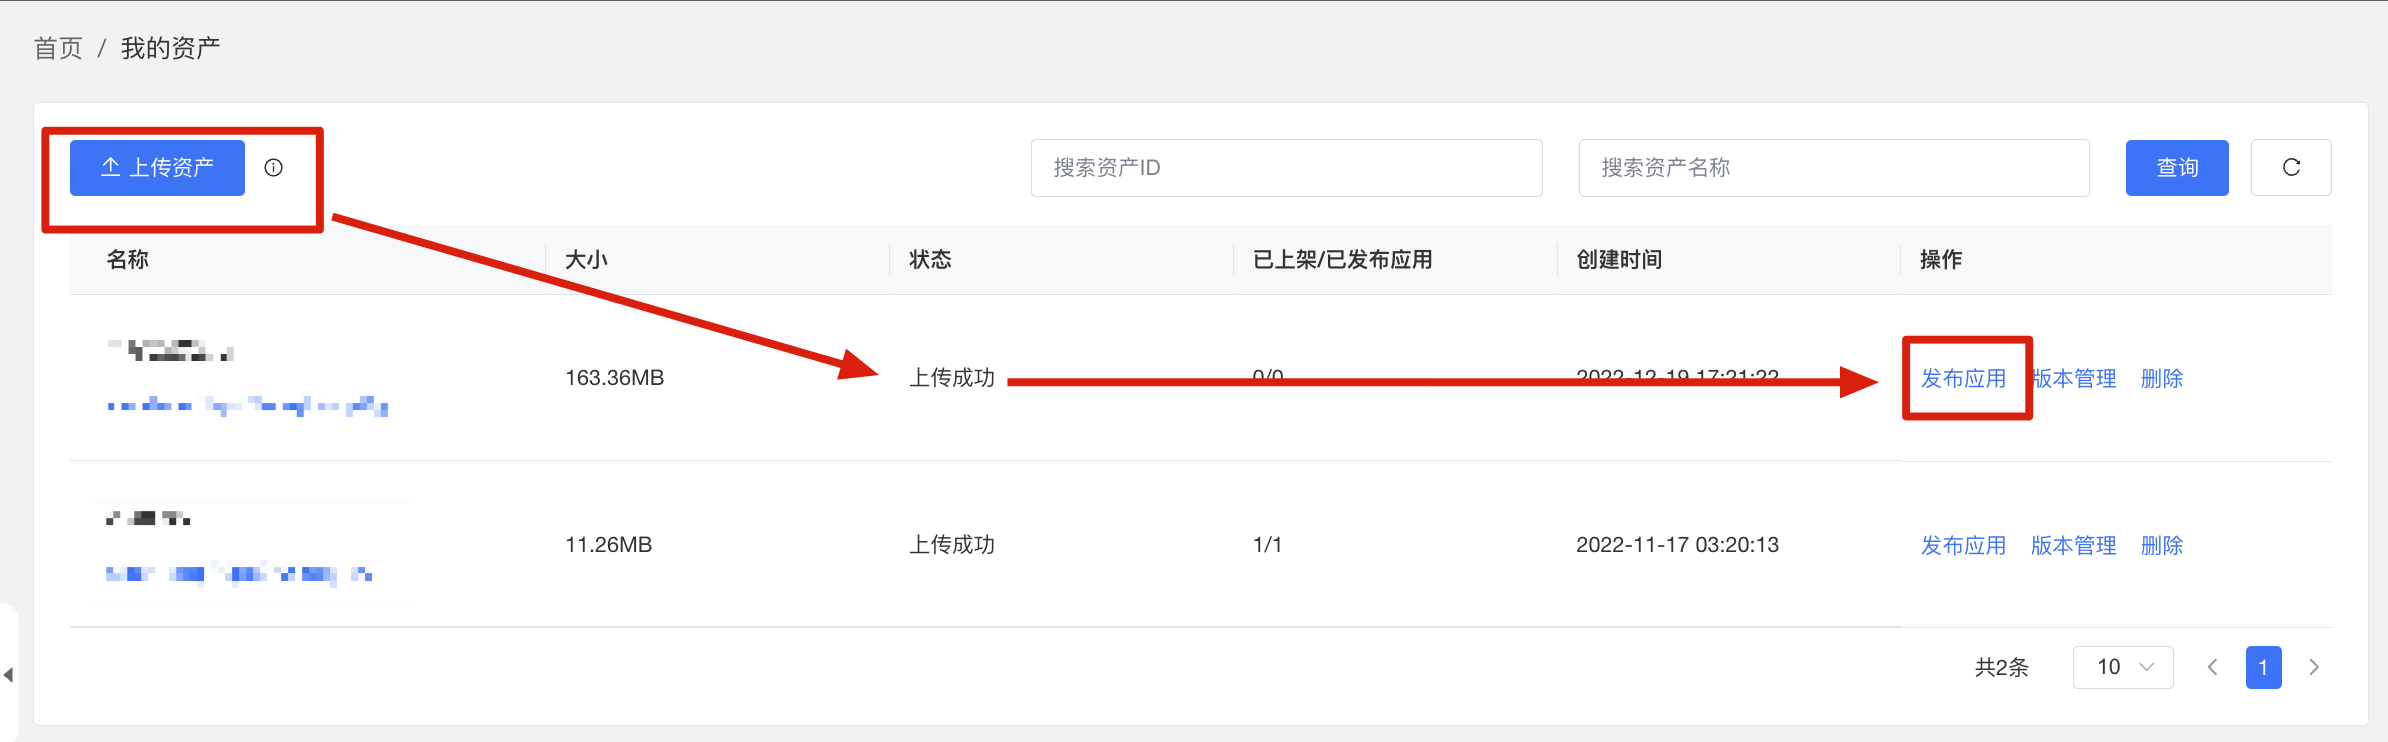Focus the 搜索资产ID input field
The width and height of the screenshot is (2388, 742).
(1286, 168)
